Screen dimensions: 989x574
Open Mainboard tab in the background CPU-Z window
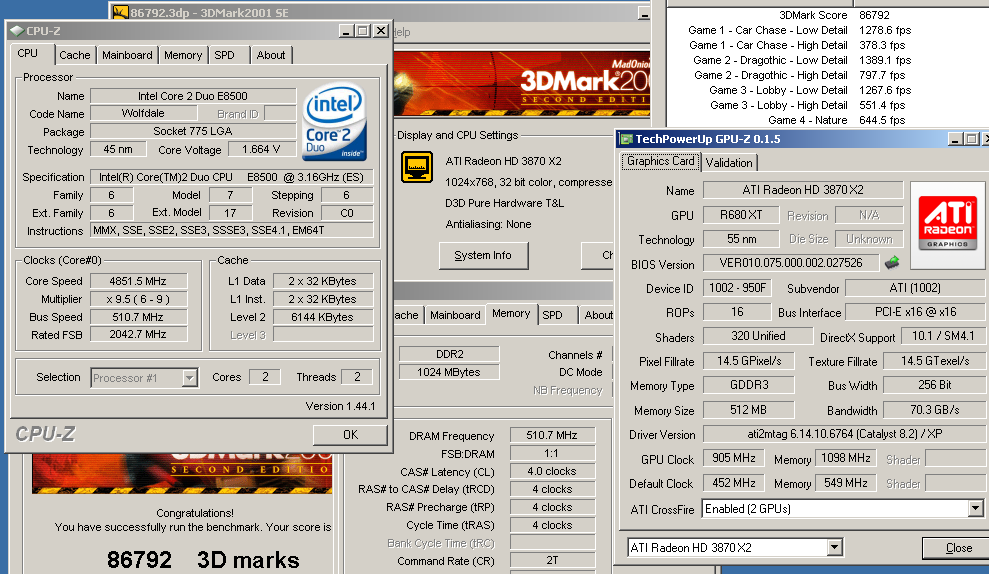coord(455,315)
